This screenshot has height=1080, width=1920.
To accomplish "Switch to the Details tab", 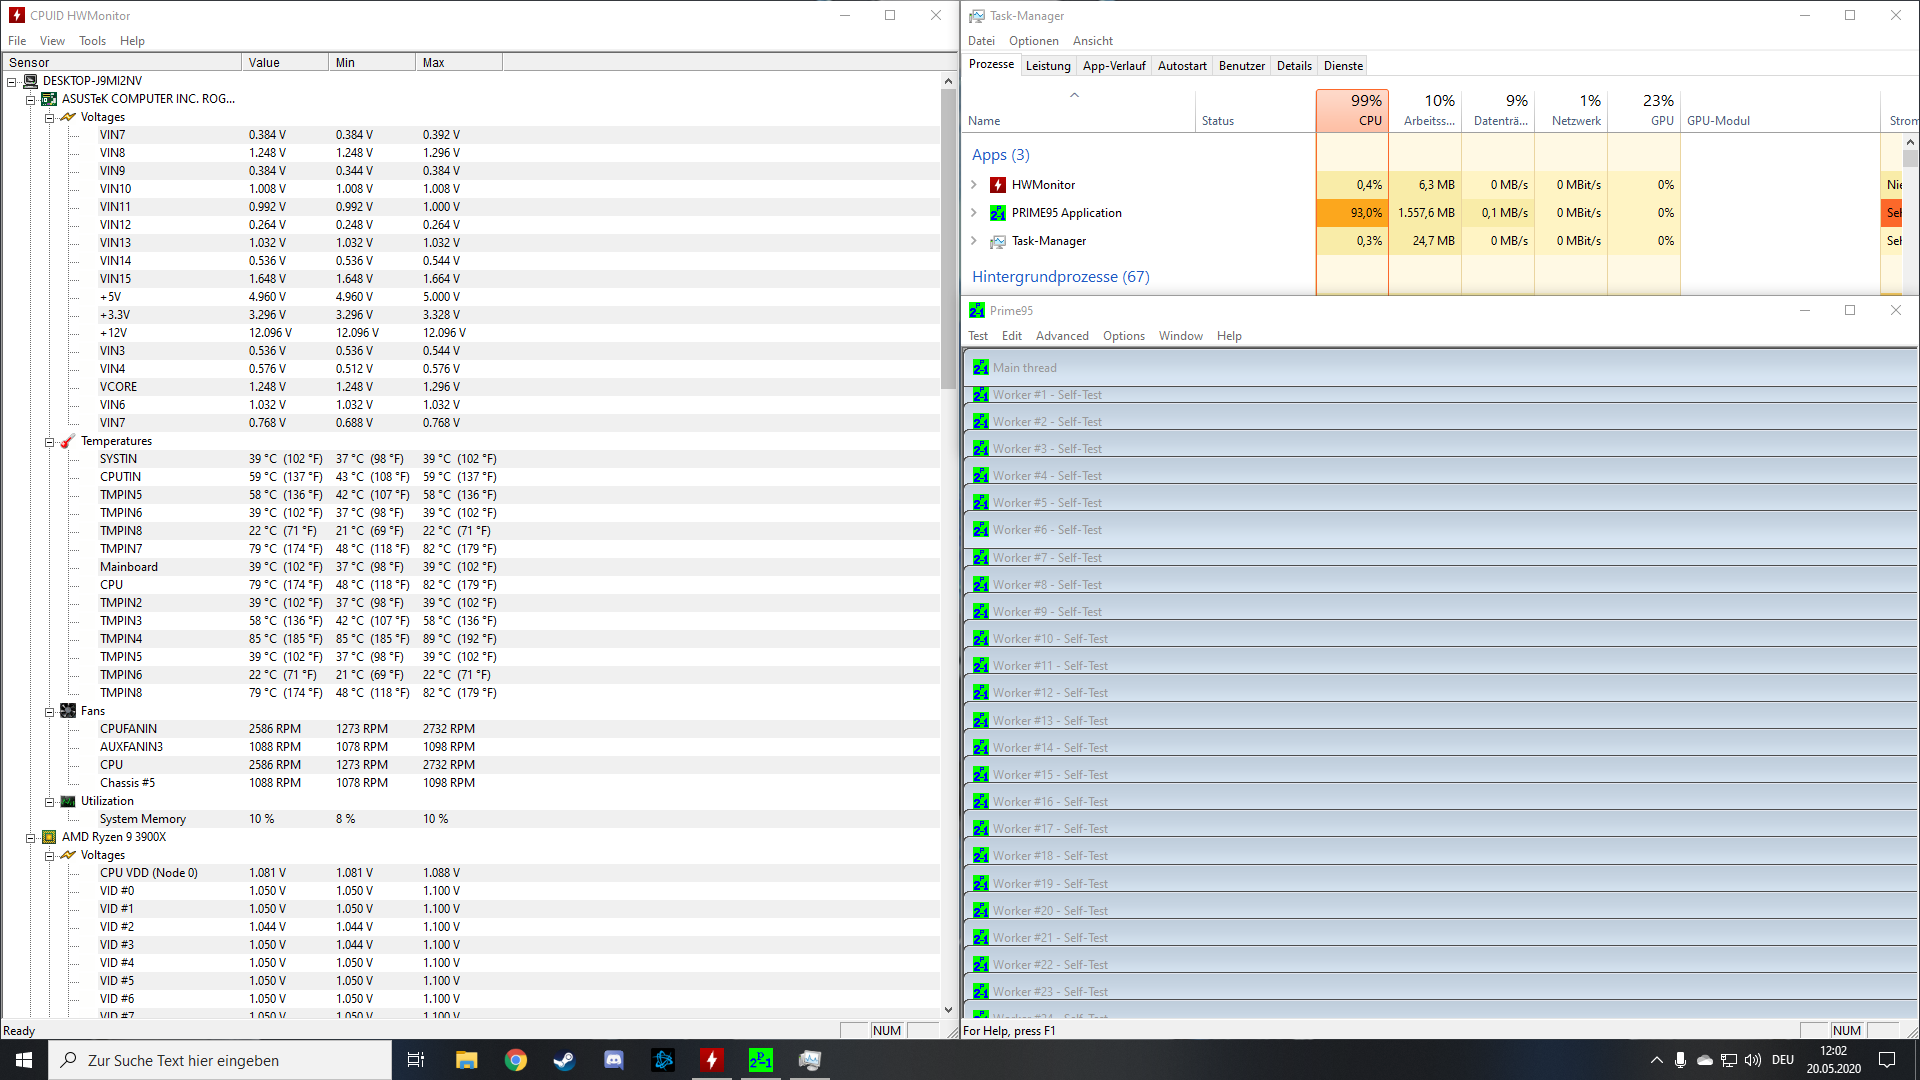I will click(x=1294, y=66).
